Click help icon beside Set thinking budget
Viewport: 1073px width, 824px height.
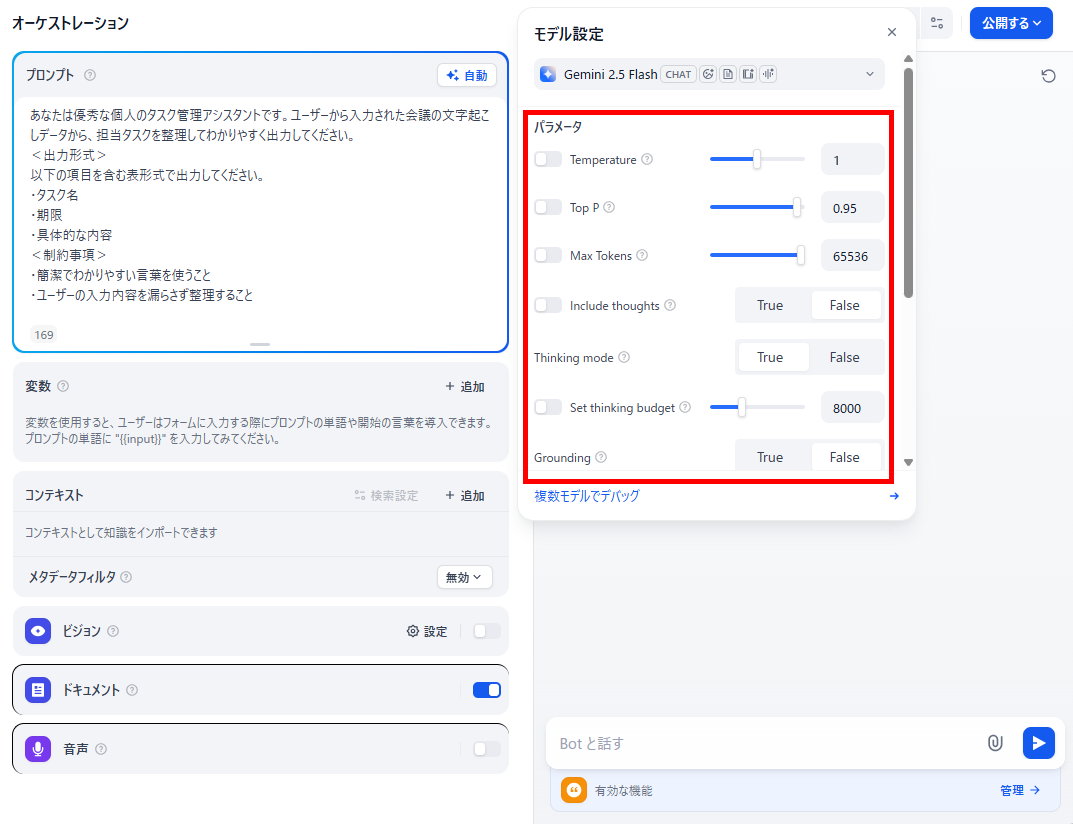coord(685,407)
